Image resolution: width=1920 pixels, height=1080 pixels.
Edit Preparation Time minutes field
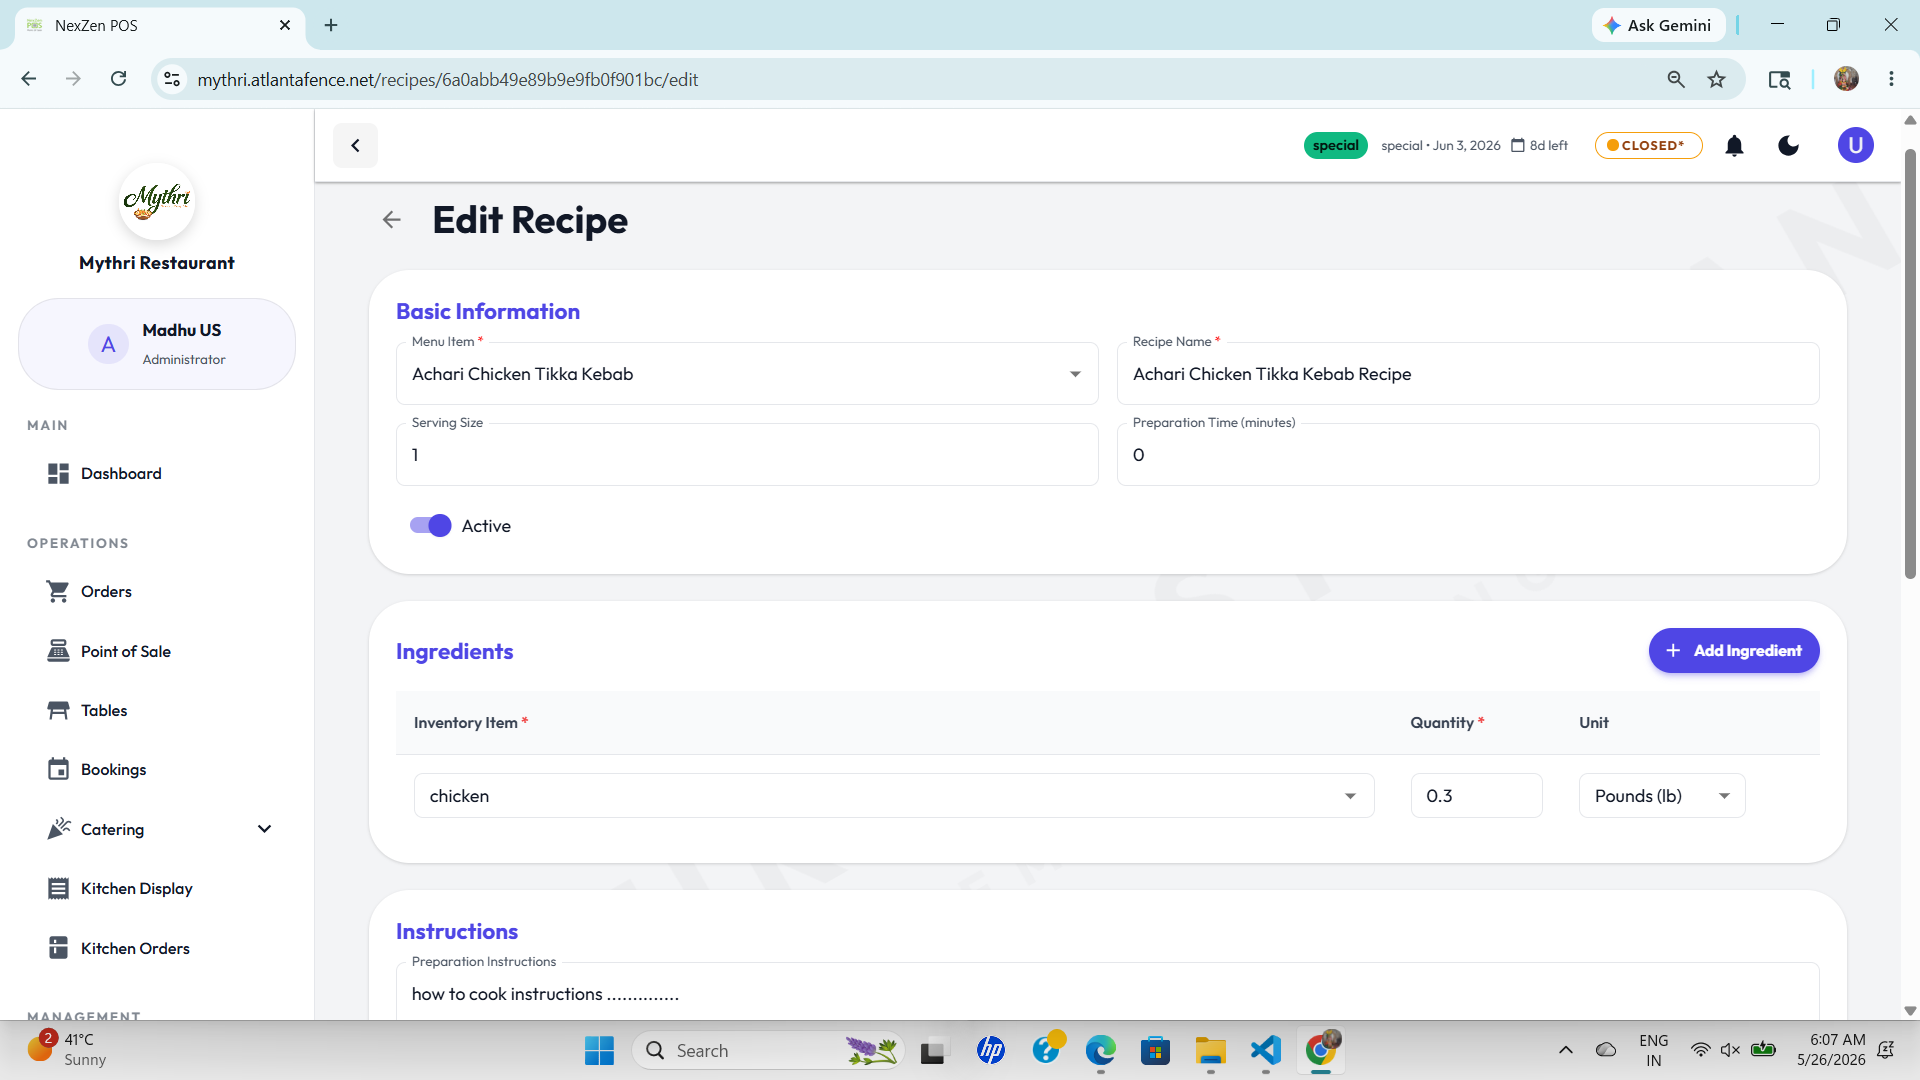tap(1468, 455)
